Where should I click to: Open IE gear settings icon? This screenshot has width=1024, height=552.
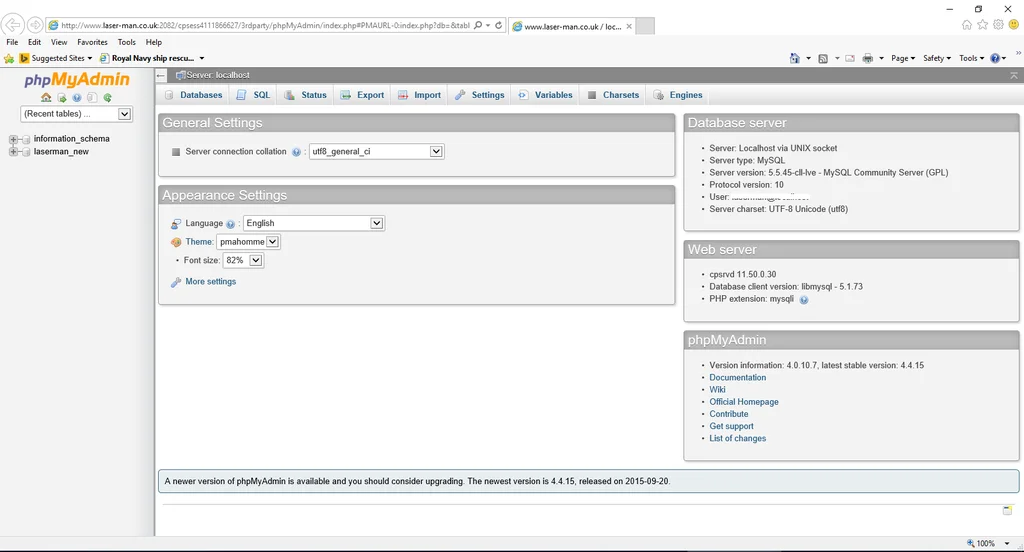point(998,25)
